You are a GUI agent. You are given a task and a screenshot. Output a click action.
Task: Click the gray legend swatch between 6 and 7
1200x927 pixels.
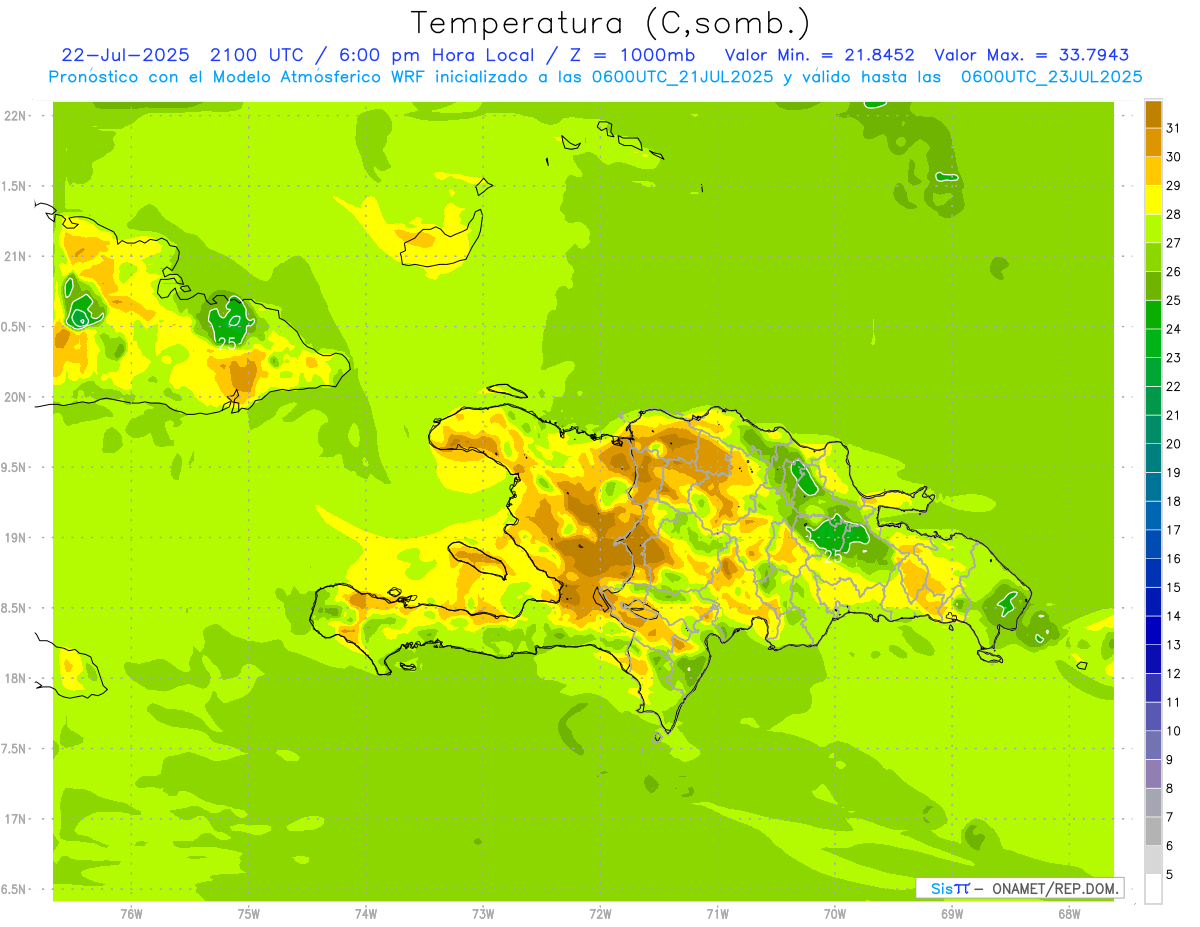tap(1153, 832)
